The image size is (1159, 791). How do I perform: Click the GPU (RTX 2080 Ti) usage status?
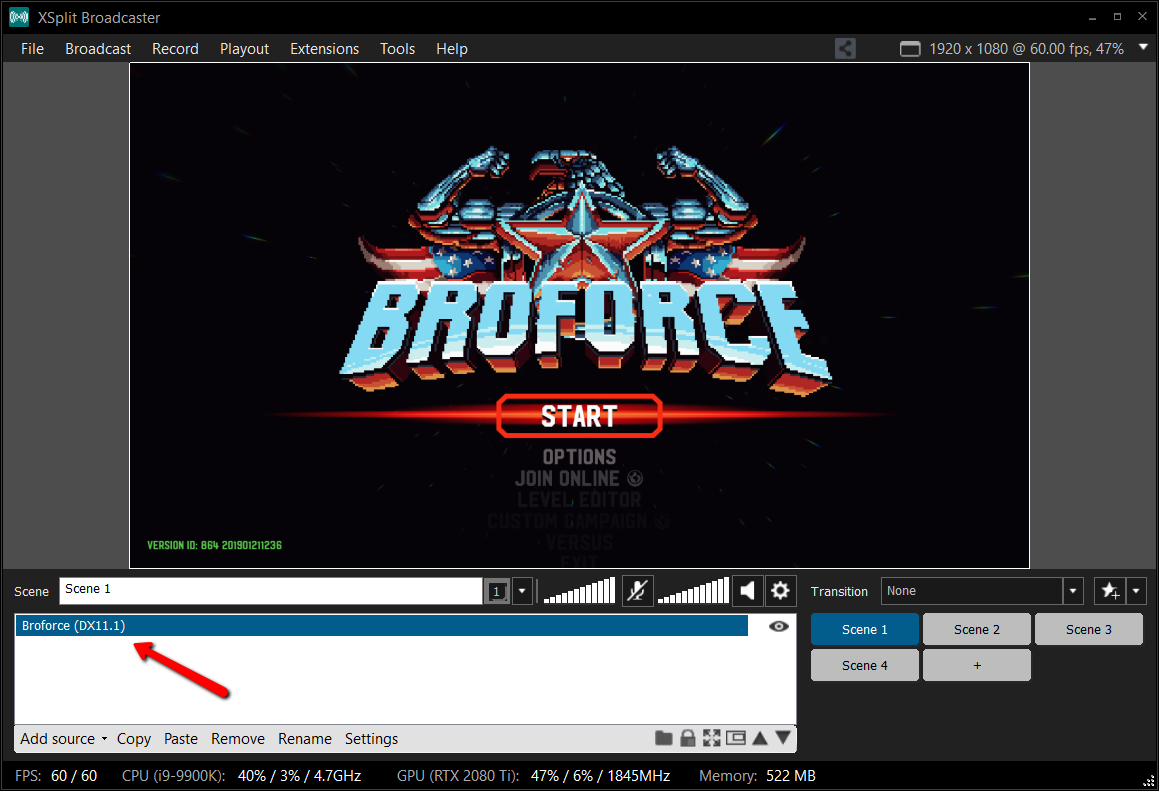pyautogui.click(x=534, y=775)
